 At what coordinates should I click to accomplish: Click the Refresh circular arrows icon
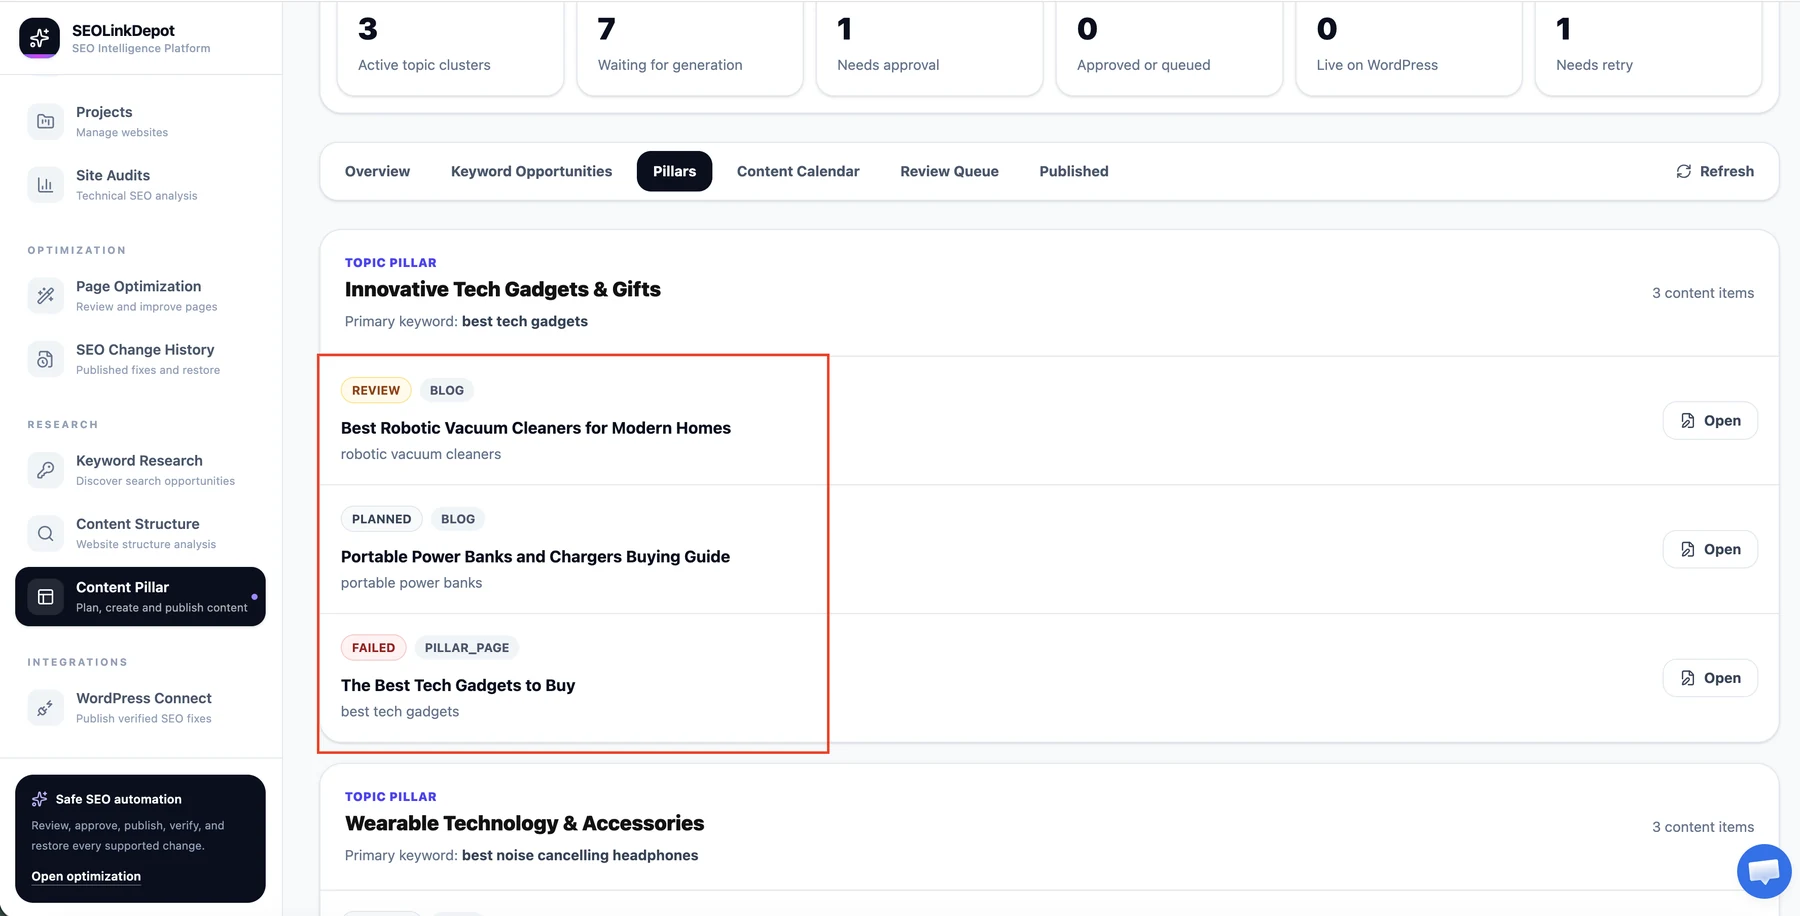[1684, 171]
